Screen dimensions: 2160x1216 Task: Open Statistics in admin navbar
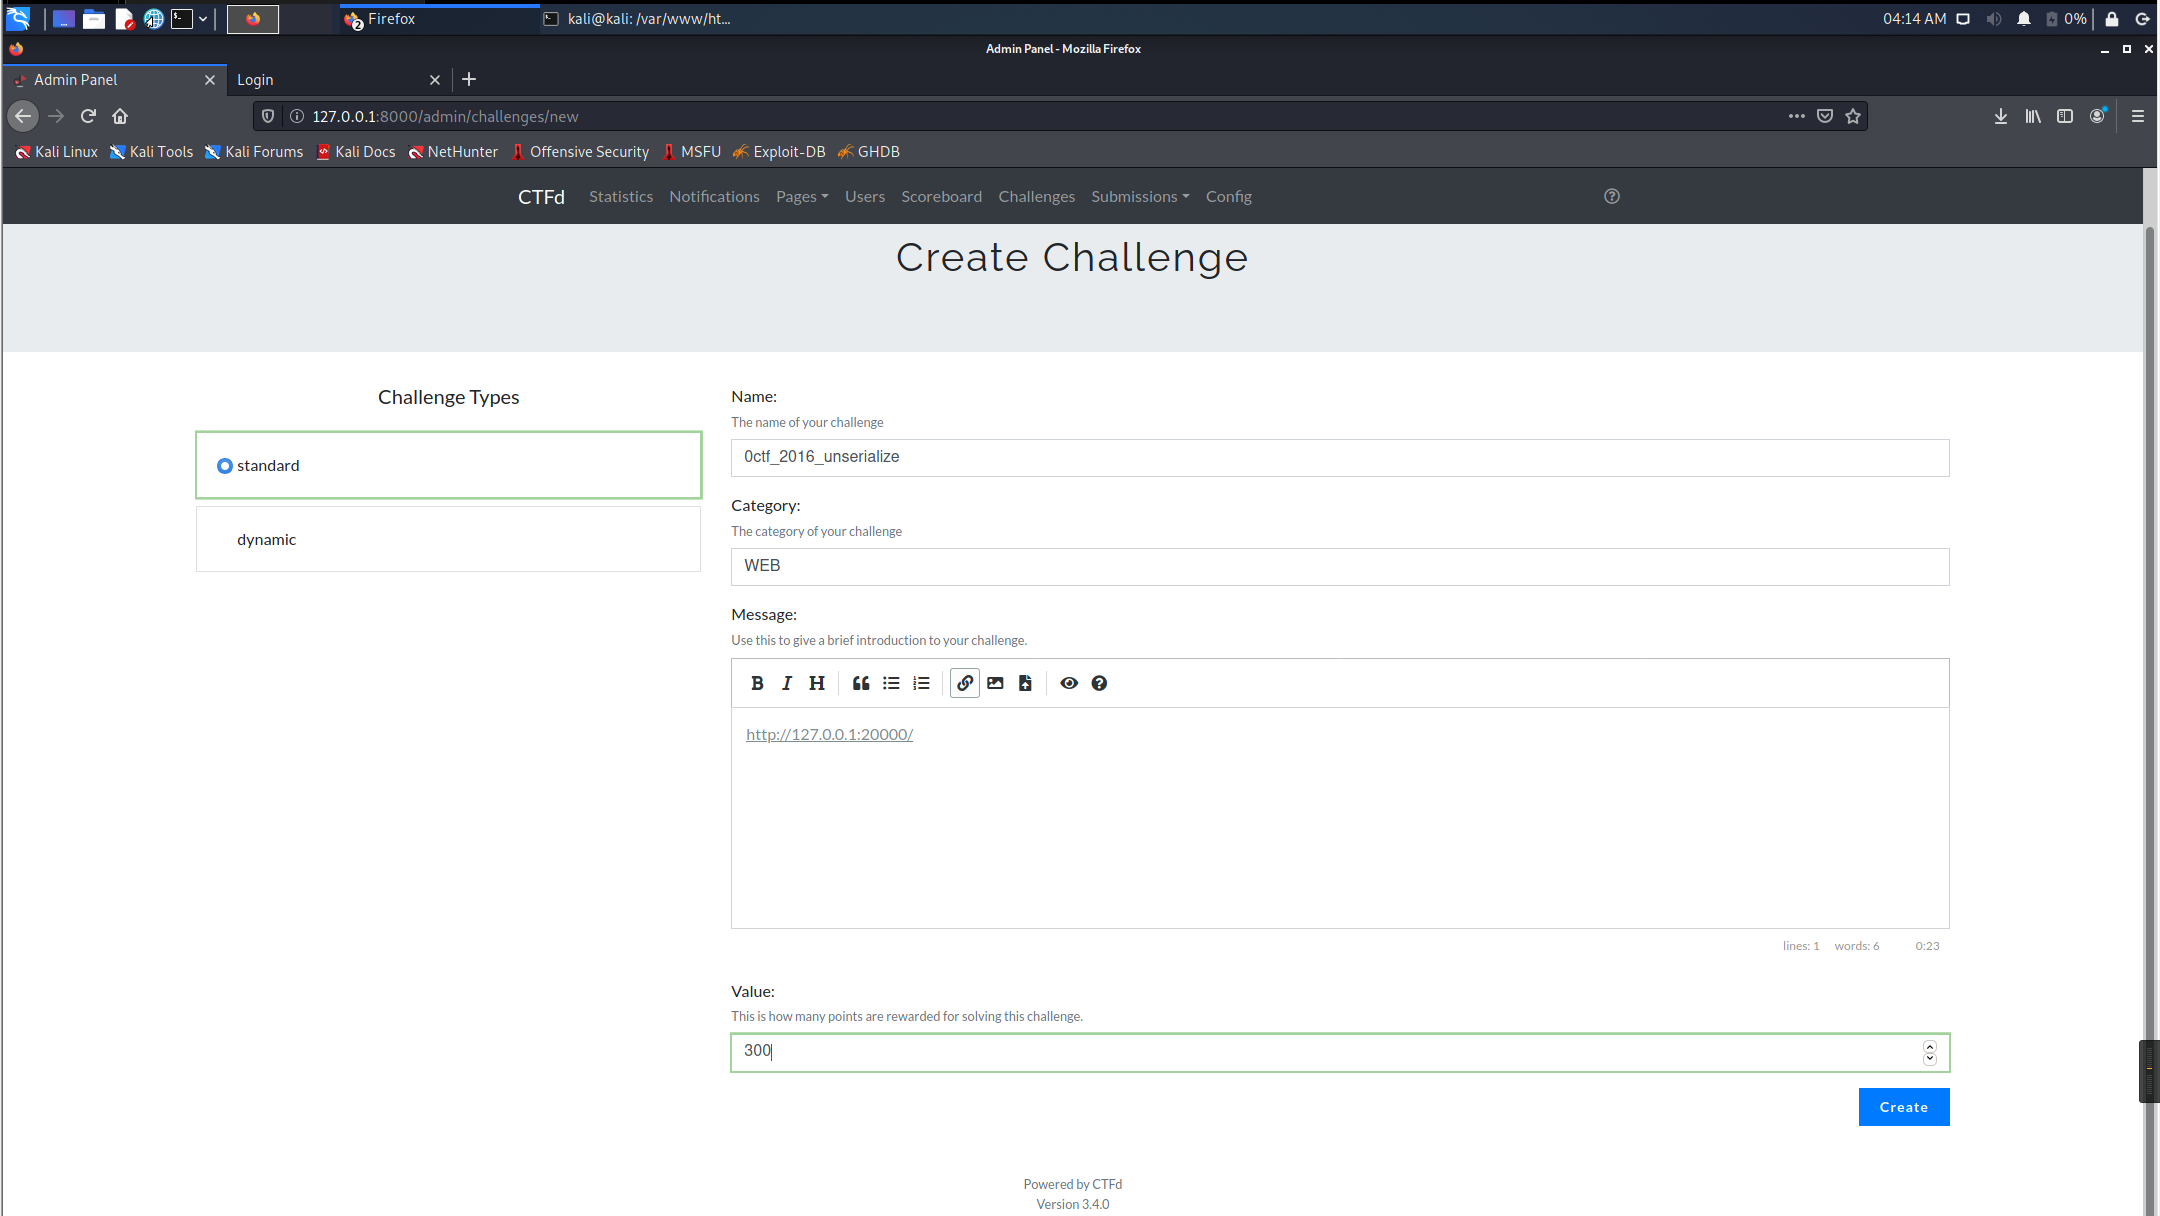(621, 197)
